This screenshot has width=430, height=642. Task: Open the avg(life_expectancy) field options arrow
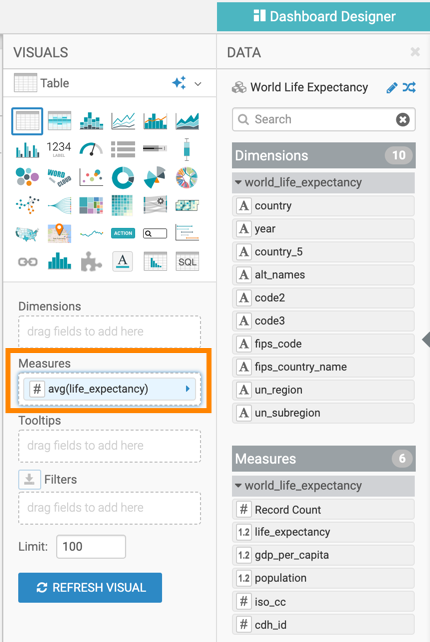[x=188, y=389]
